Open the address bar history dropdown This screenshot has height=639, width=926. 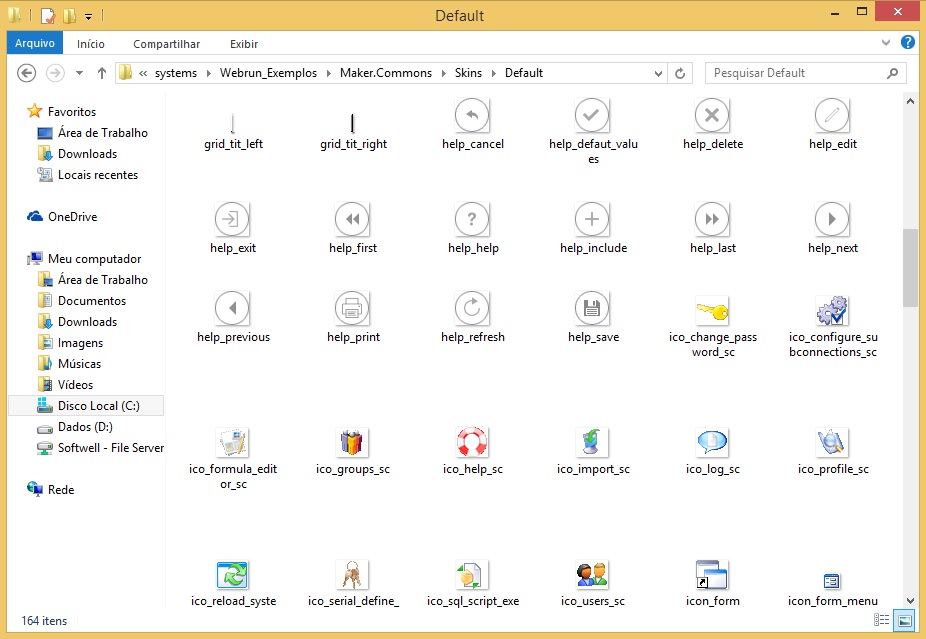pos(658,73)
